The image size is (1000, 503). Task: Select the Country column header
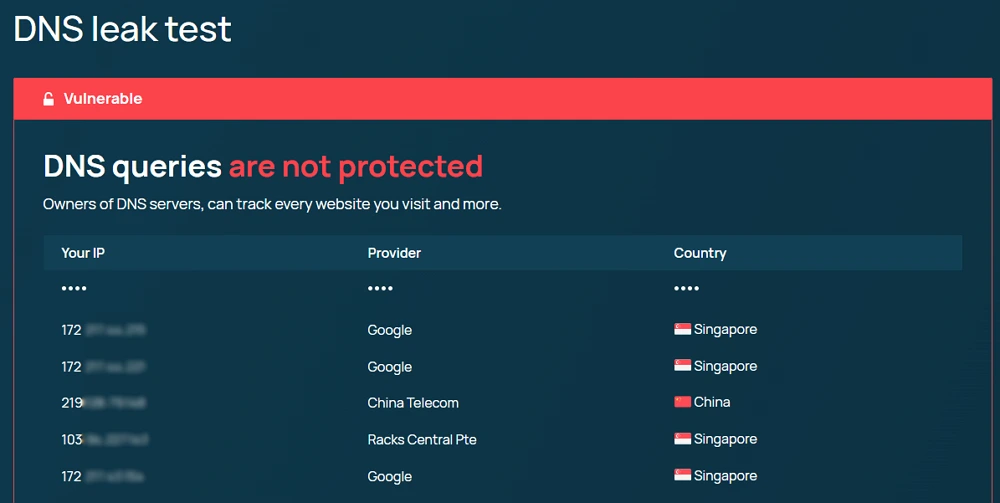pos(700,253)
